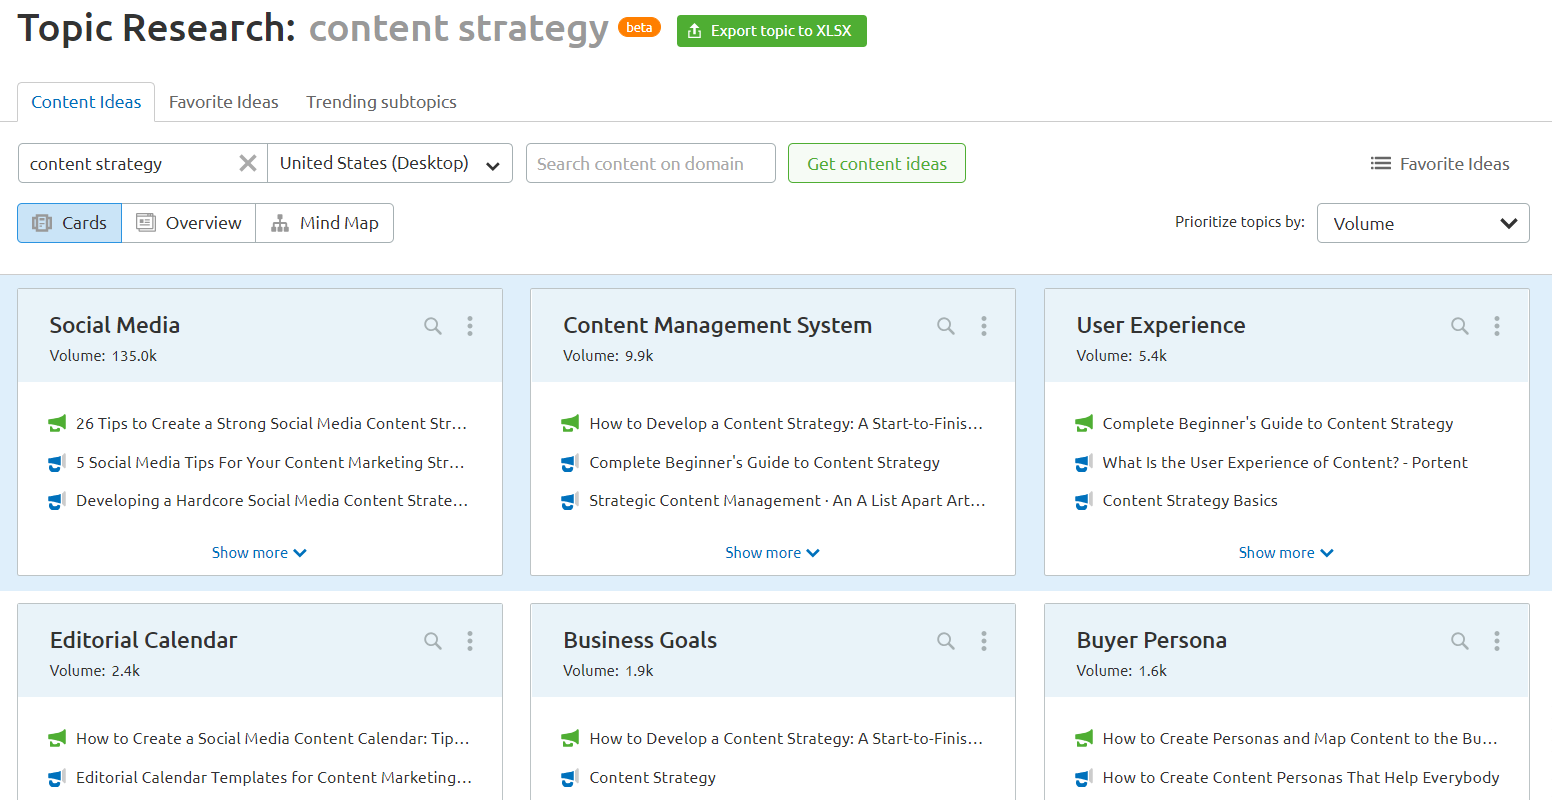This screenshot has height=800, width=1552.
Task: Expand Show more on Social Media card
Action: (259, 553)
